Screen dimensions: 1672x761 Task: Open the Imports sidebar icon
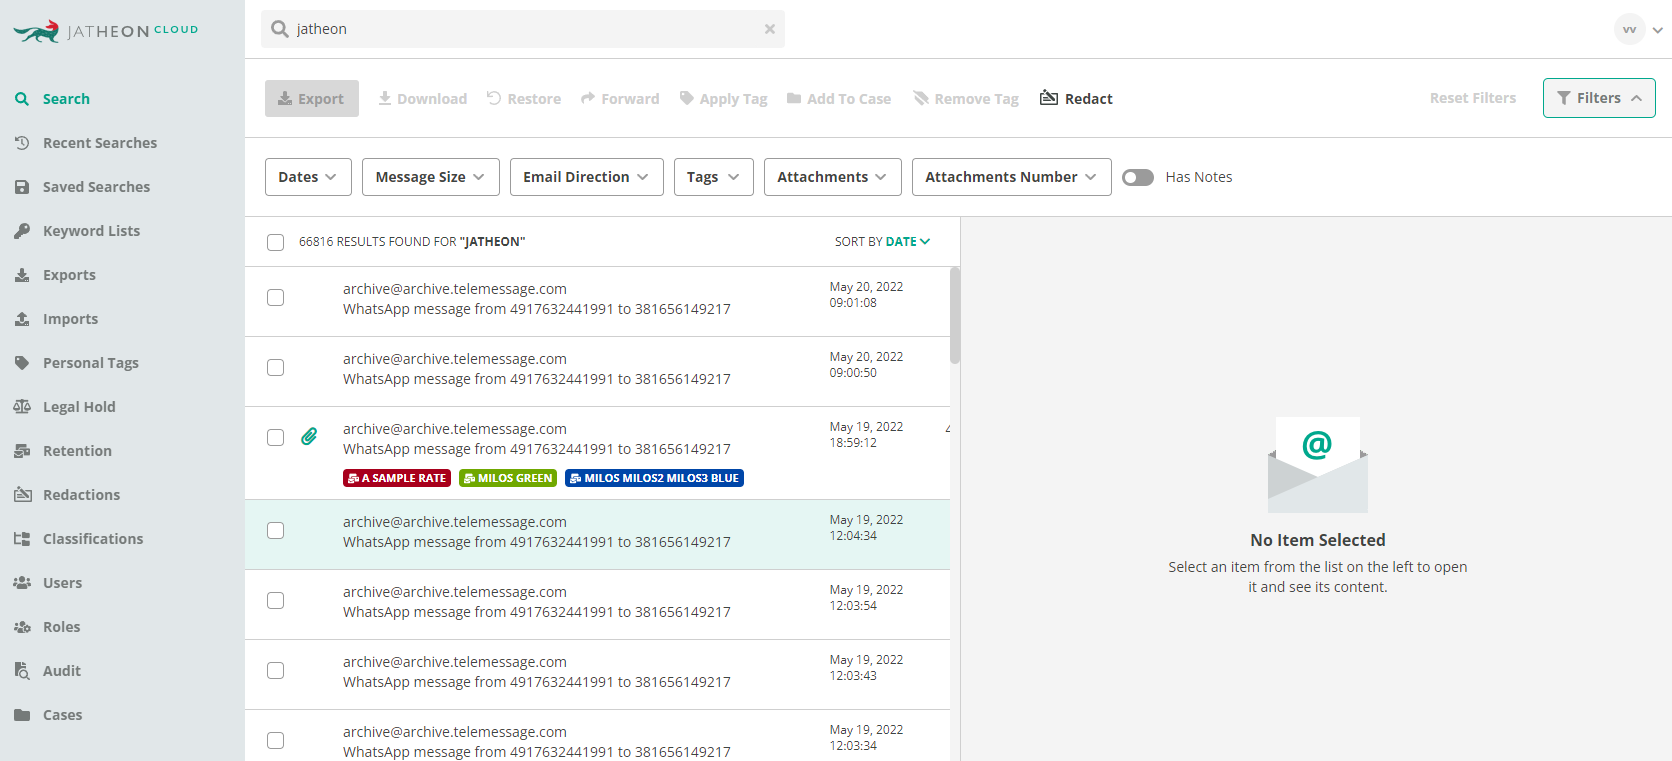tap(22, 319)
